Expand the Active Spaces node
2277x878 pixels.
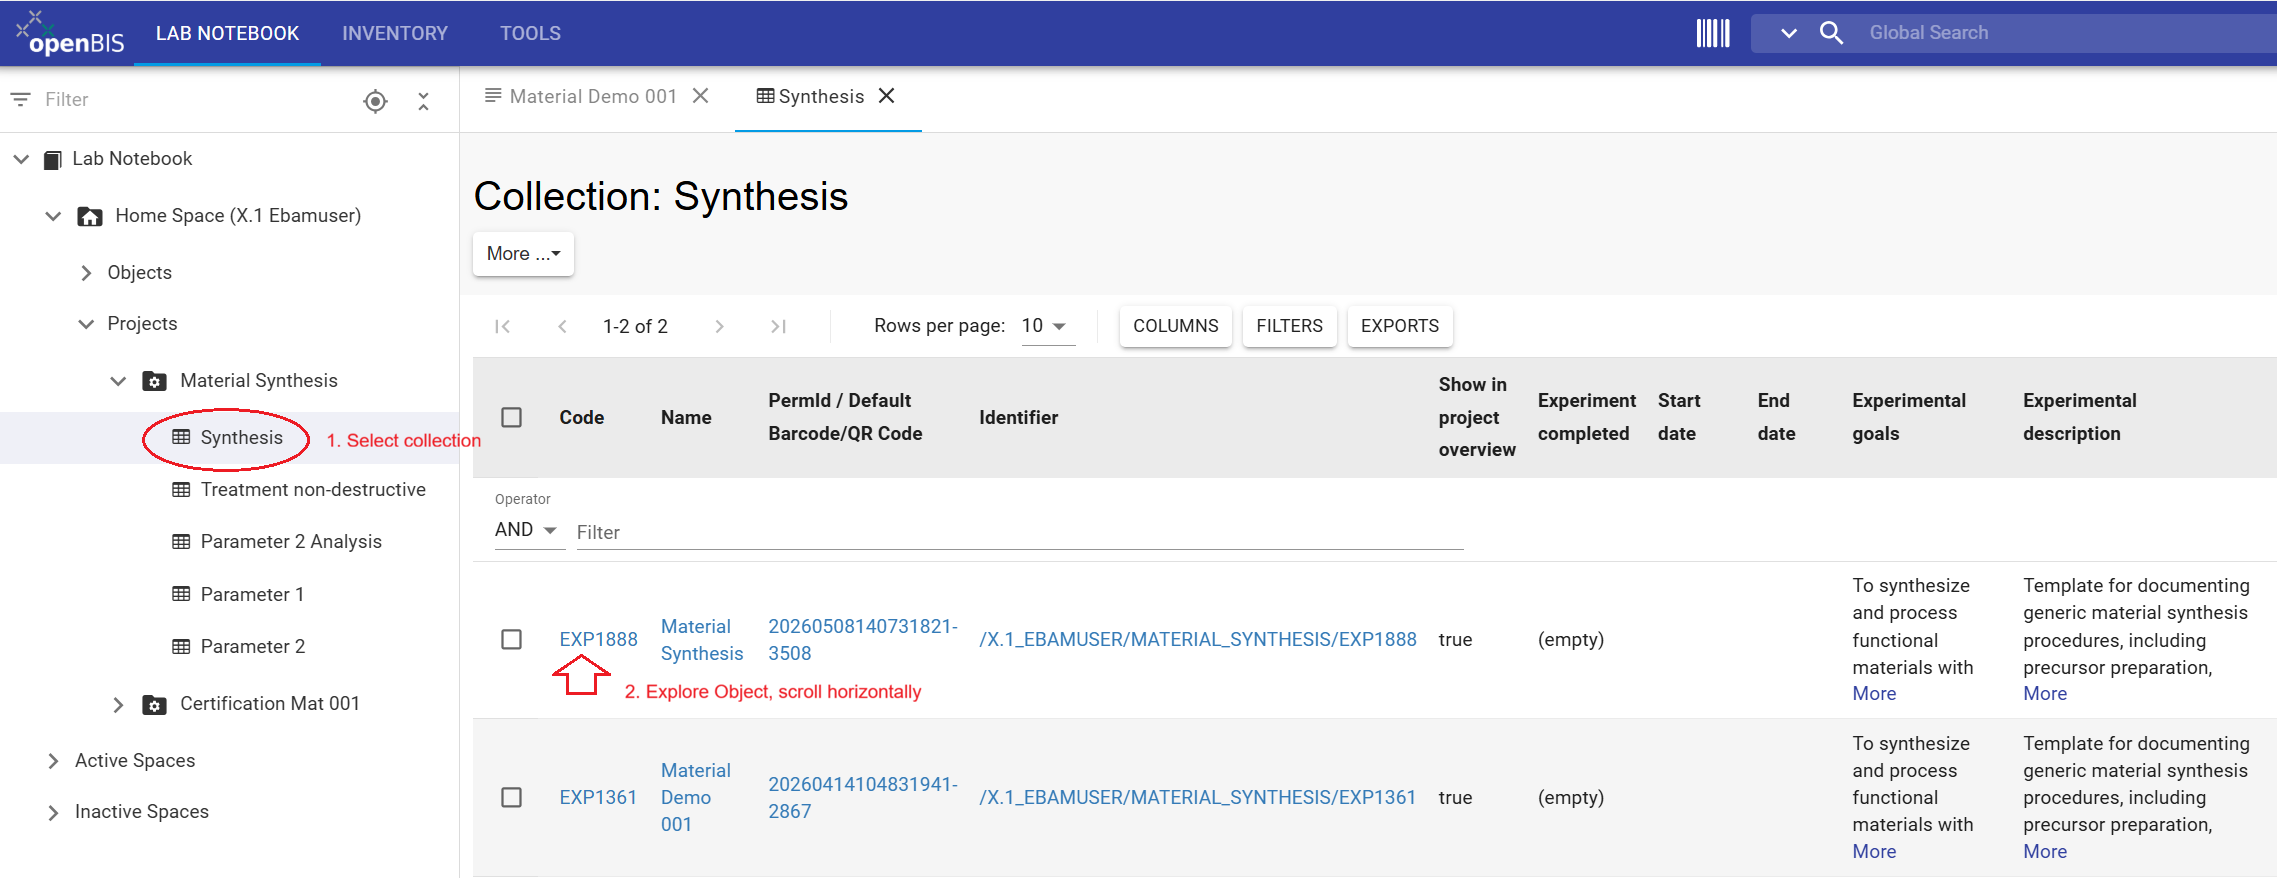pos(53,761)
